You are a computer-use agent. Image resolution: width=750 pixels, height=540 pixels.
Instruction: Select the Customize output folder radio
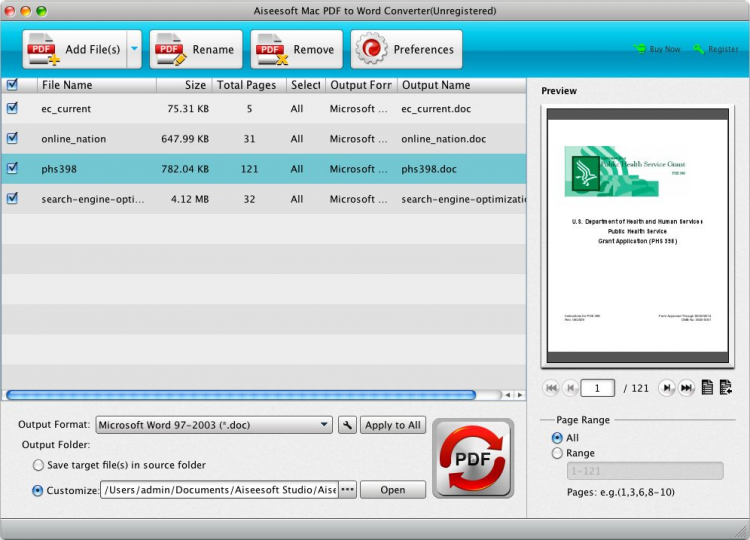pyautogui.click(x=37, y=491)
